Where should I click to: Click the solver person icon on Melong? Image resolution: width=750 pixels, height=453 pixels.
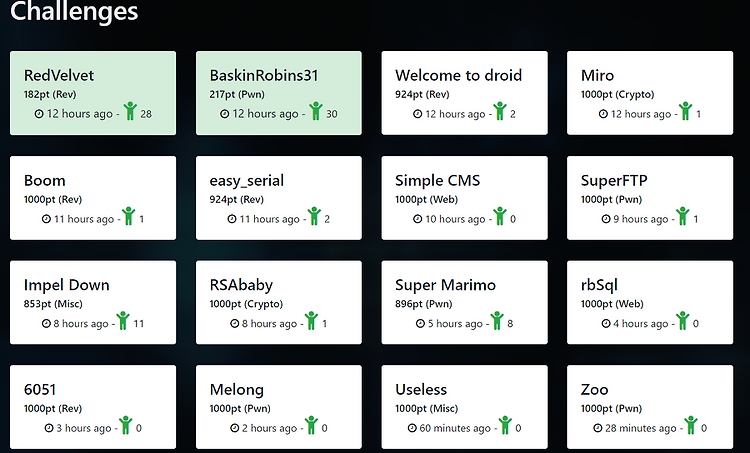(311, 425)
